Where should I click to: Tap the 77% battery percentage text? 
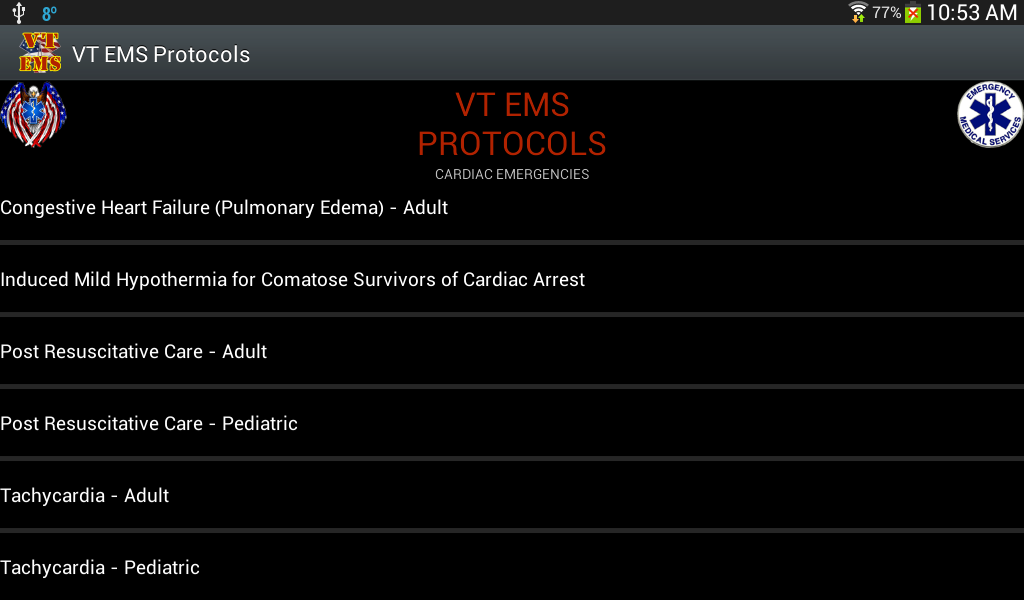886,12
